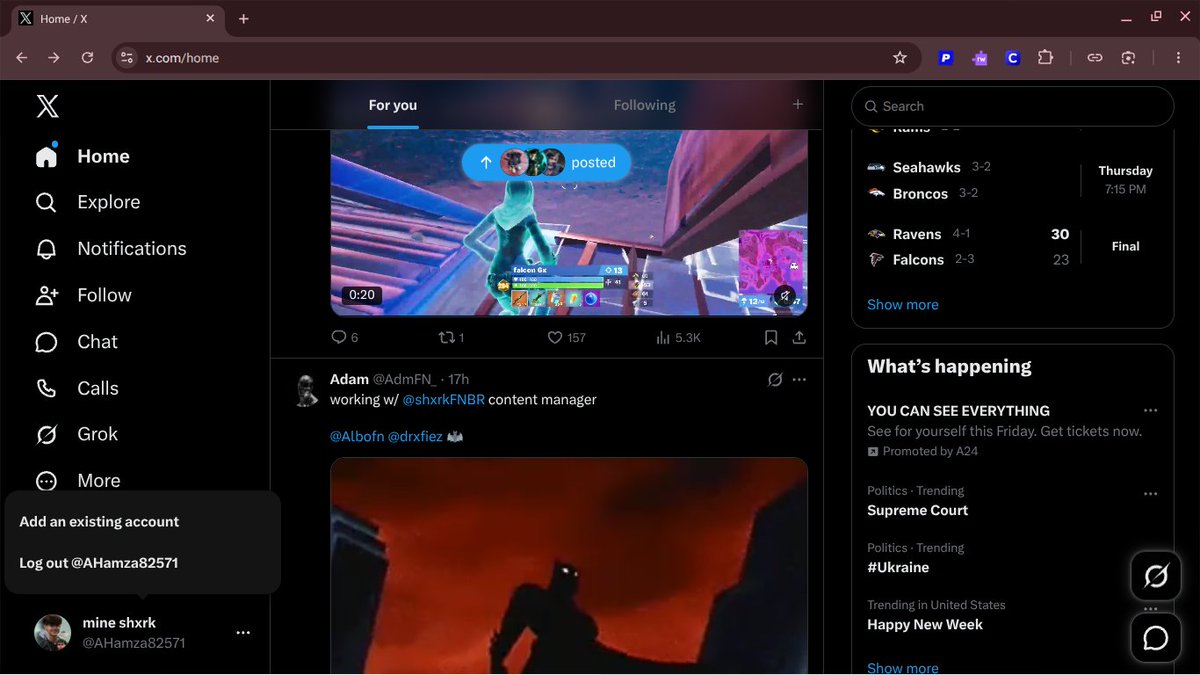The height and width of the screenshot is (675, 1200).
Task: Click Show more under the NFL scores
Action: click(x=903, y=305)
